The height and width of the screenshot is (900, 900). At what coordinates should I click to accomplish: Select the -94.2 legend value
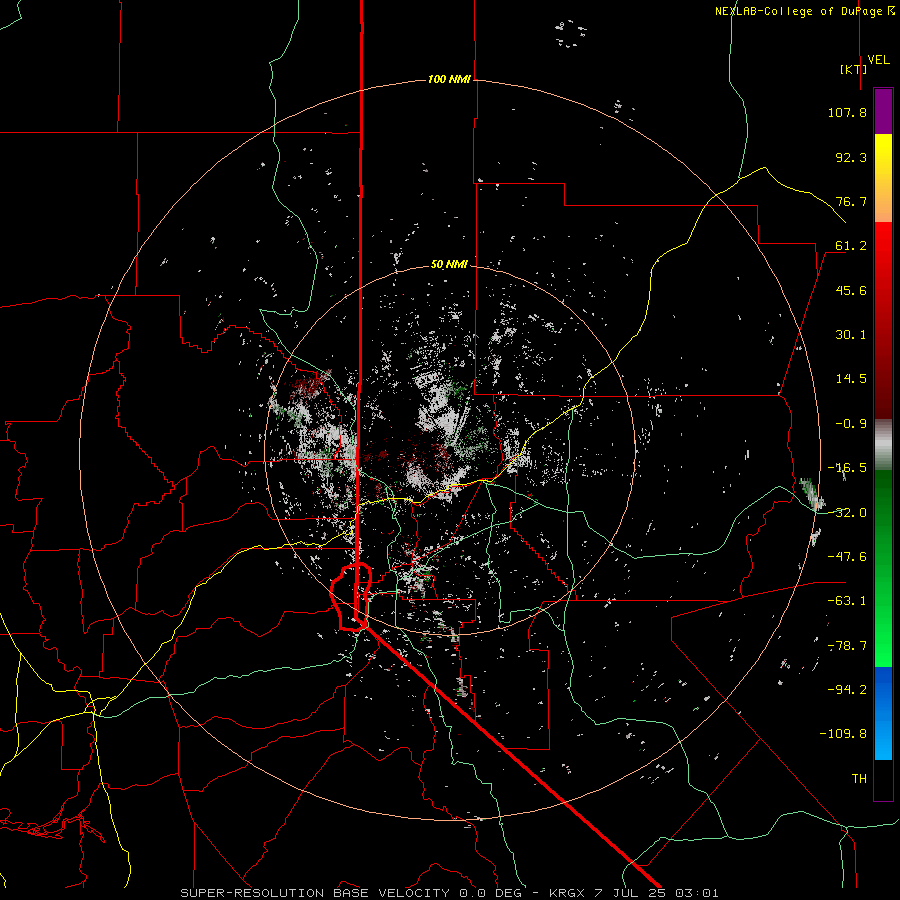click(847, 690)
